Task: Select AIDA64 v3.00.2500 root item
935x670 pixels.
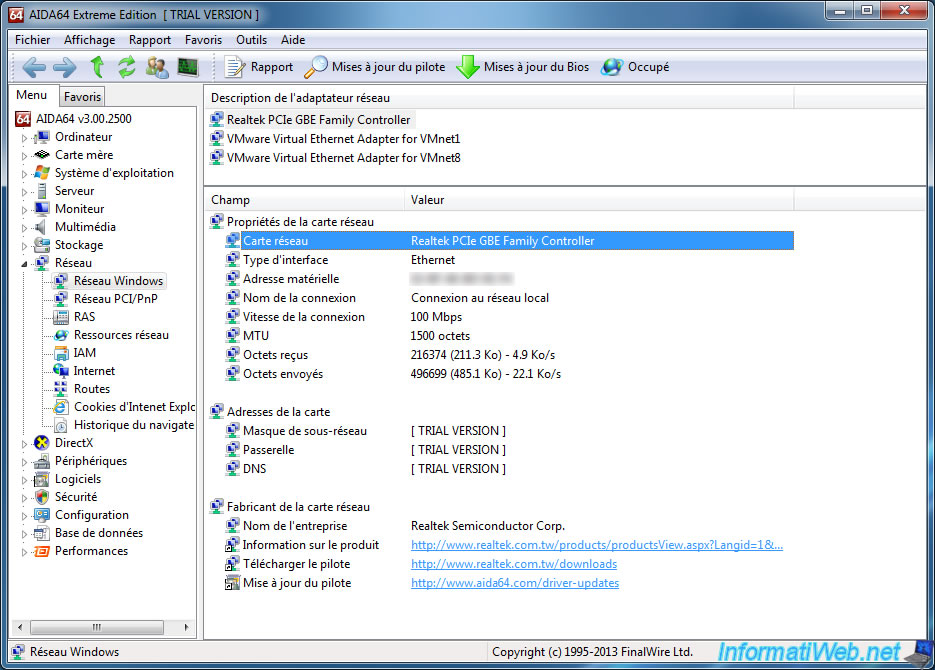Action: click(x=83, y=119)
